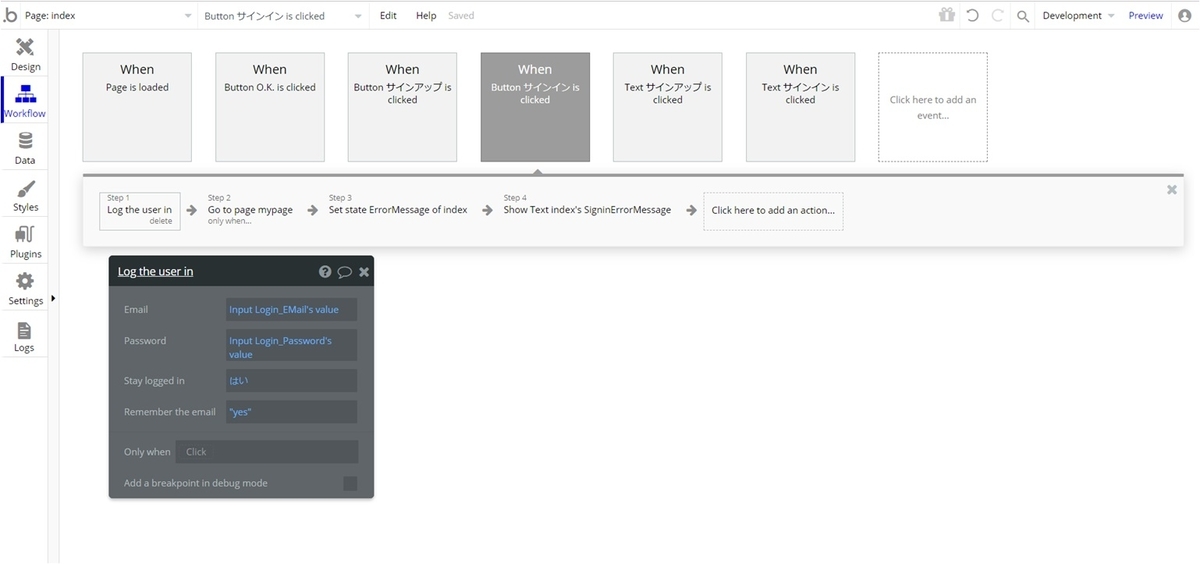Select Step 1 Log the user in

click(x=140, y=210)
